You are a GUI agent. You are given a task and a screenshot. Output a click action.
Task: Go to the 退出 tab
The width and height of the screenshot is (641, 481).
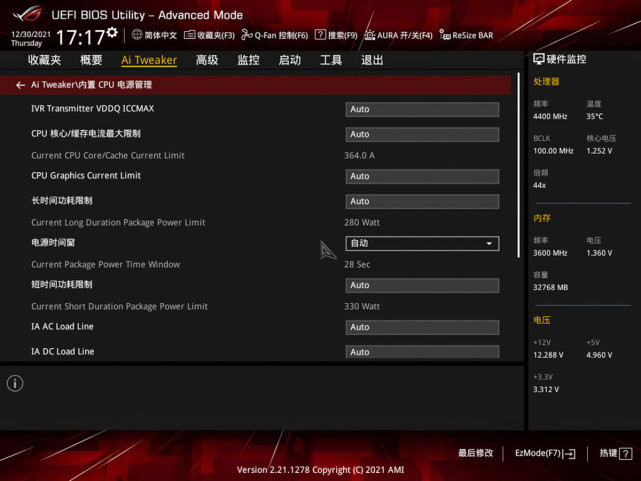click(x=372, y=60)
